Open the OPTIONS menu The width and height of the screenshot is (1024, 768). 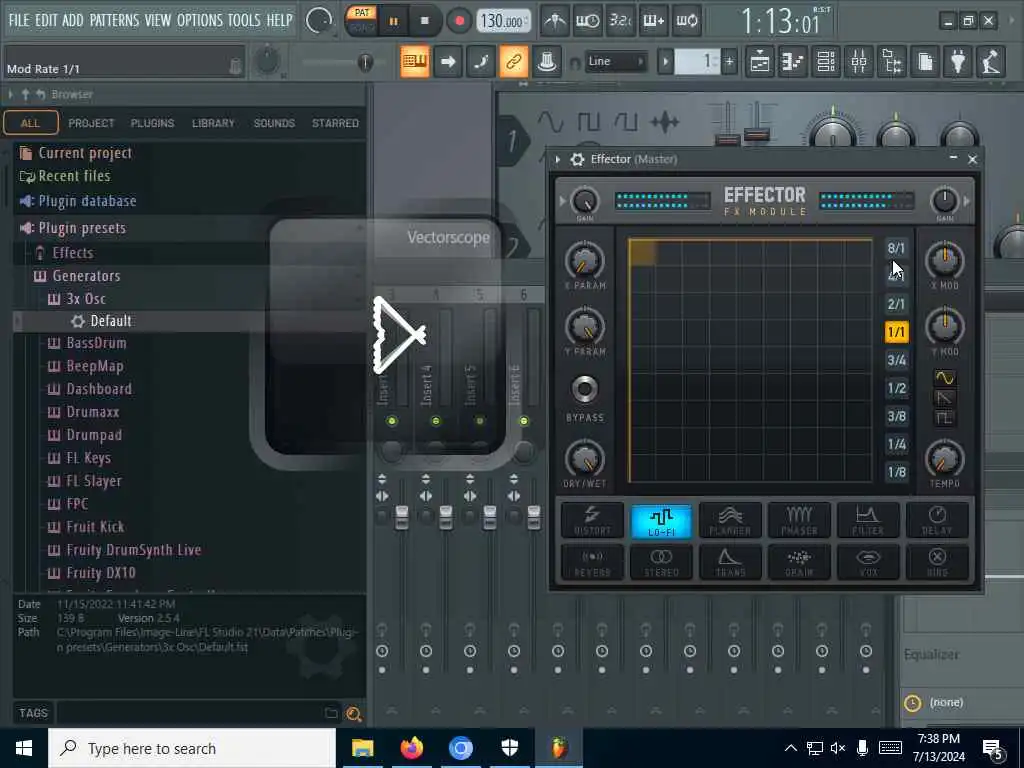tap(200, 20)
